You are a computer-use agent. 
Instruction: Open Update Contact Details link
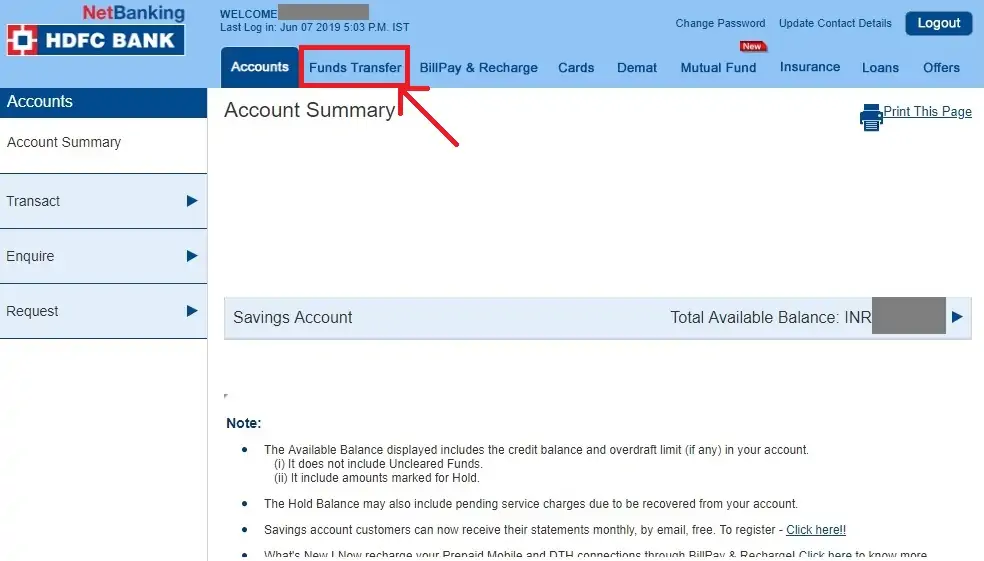[x=835, y=23]
